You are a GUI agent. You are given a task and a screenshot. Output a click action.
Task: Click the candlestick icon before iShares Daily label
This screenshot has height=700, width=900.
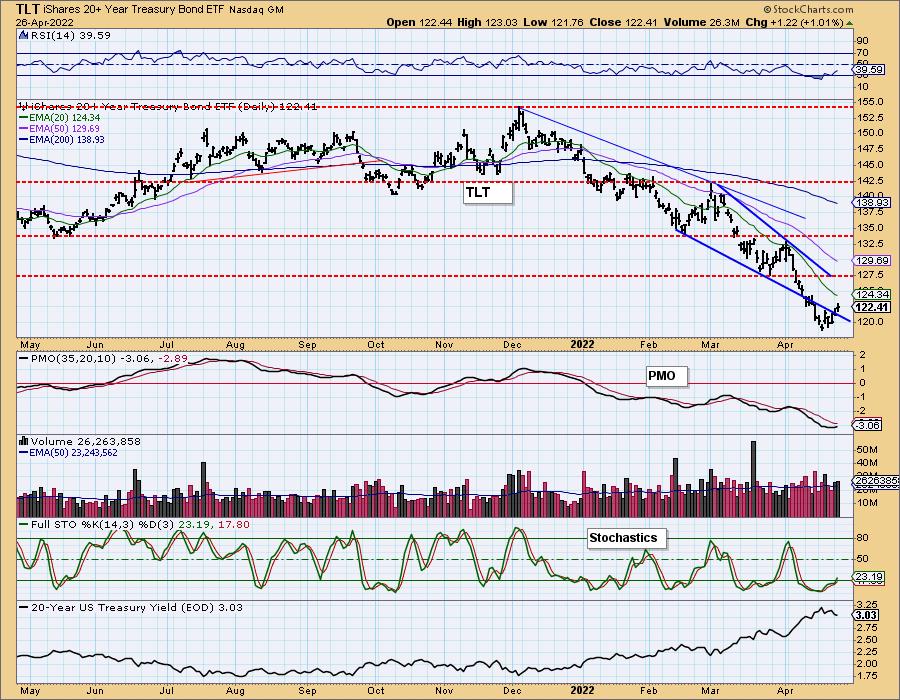point(23,106)
